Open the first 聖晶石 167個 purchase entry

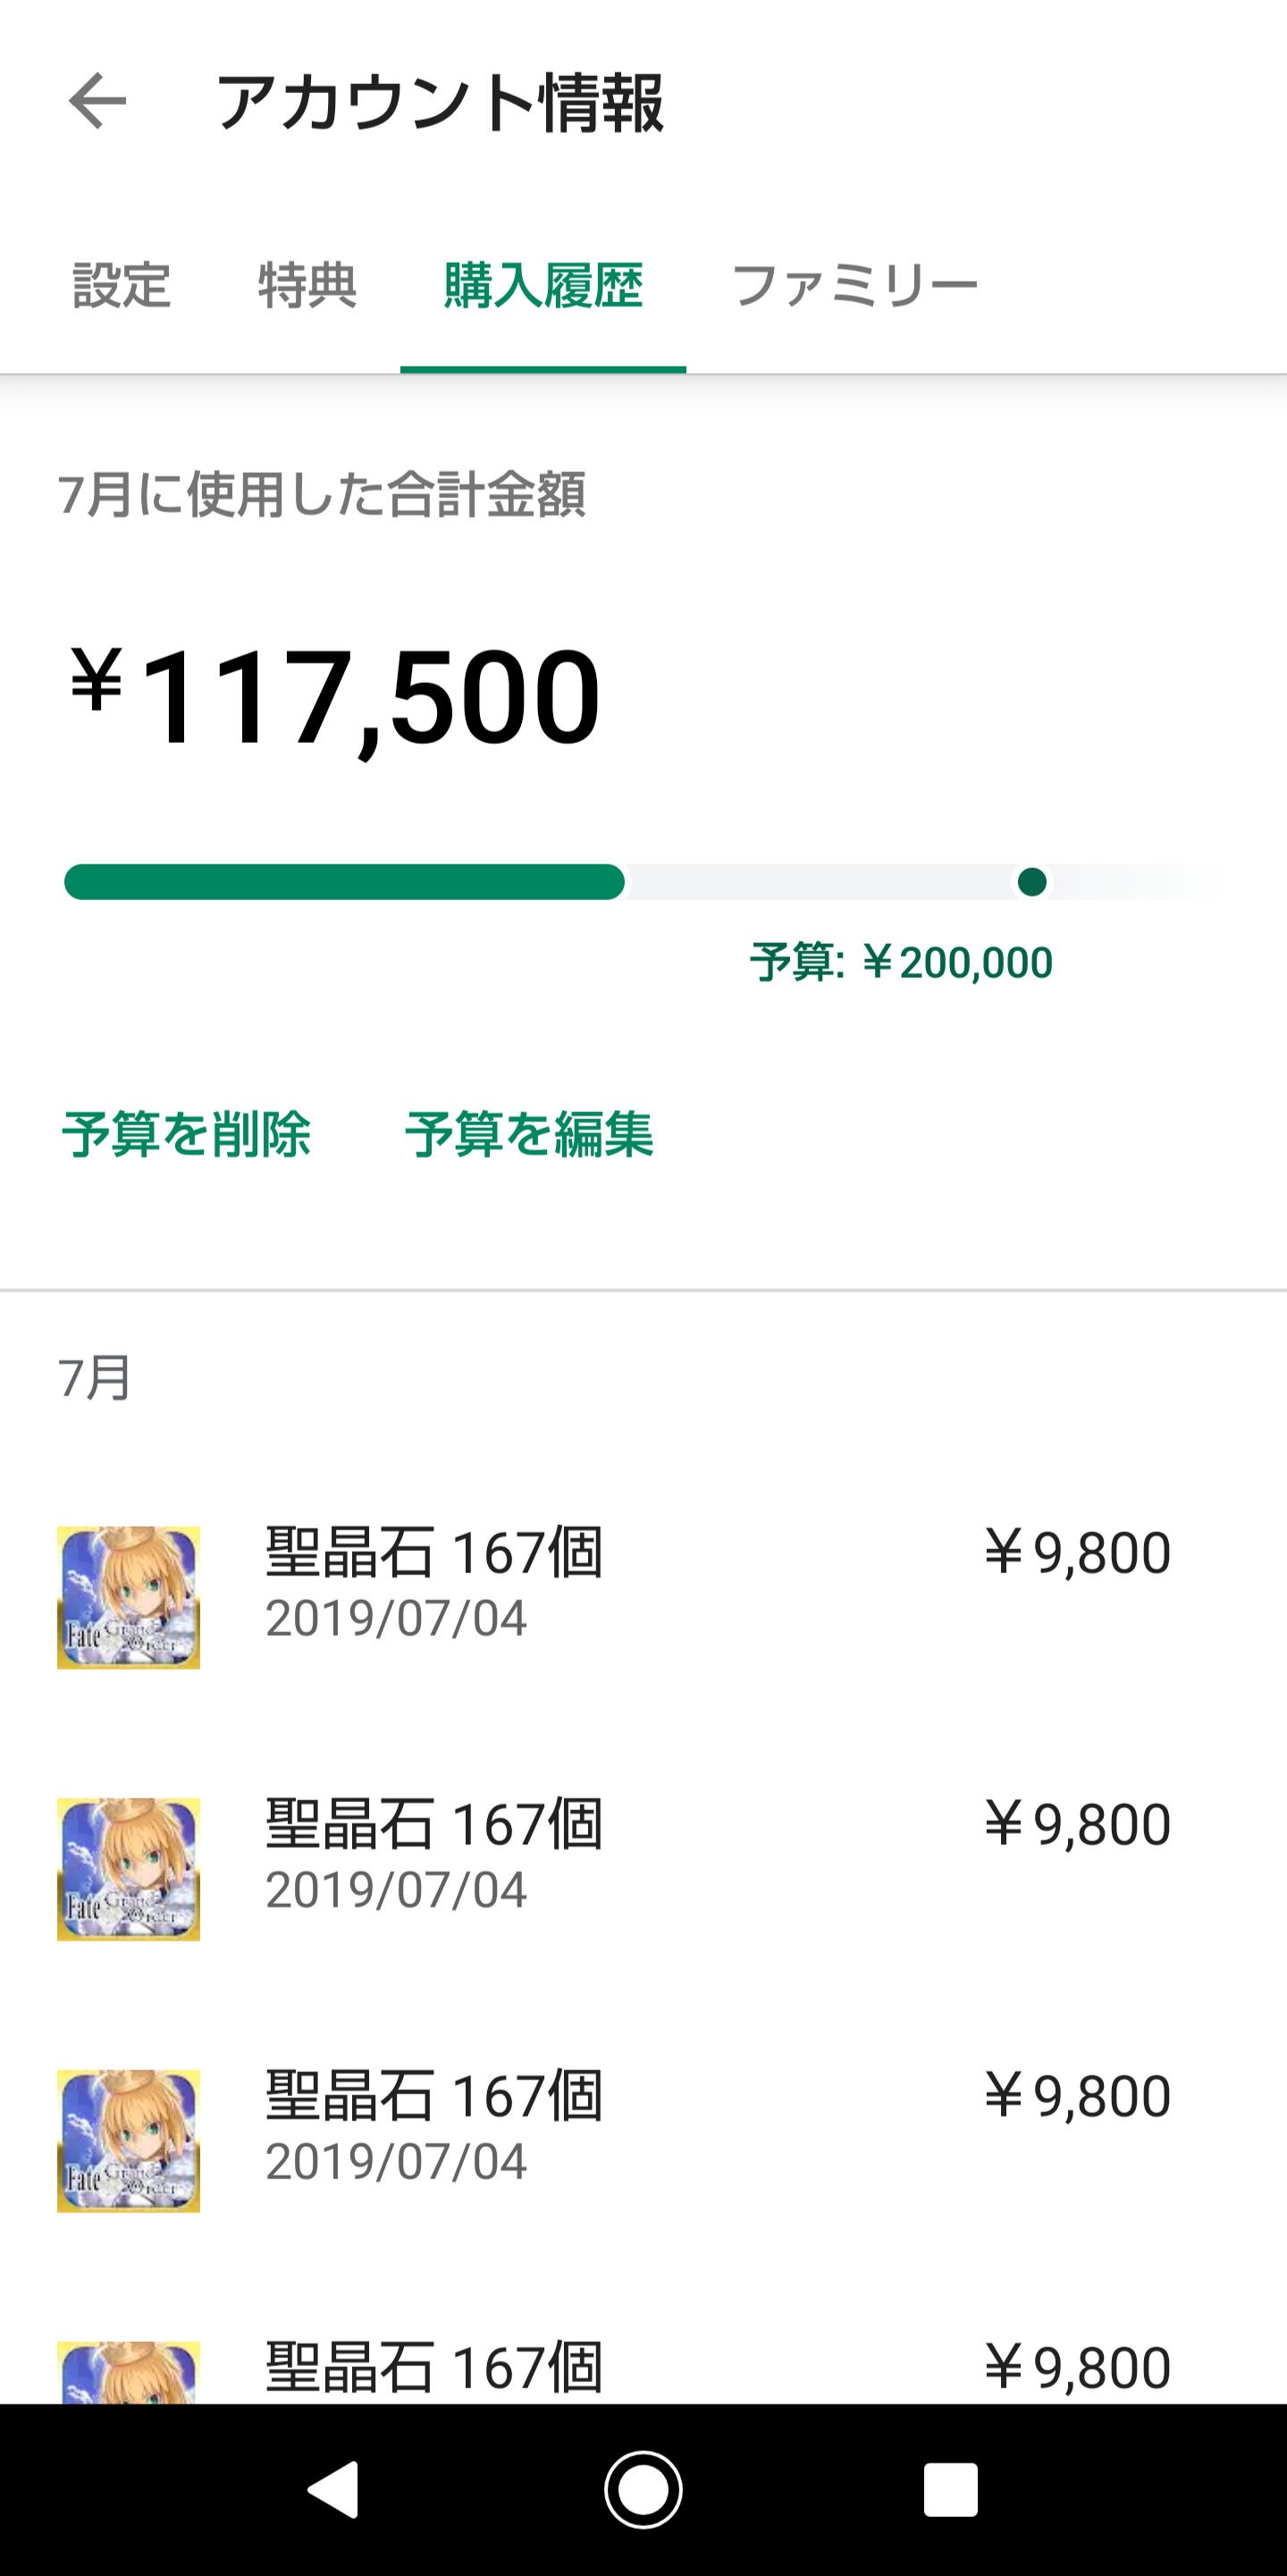click(643, 1597)
